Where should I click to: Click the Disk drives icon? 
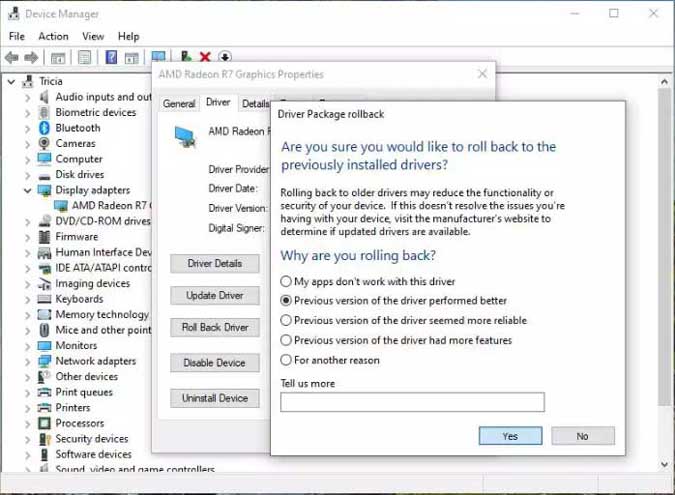pyautogui.click(x=44, y=176)
